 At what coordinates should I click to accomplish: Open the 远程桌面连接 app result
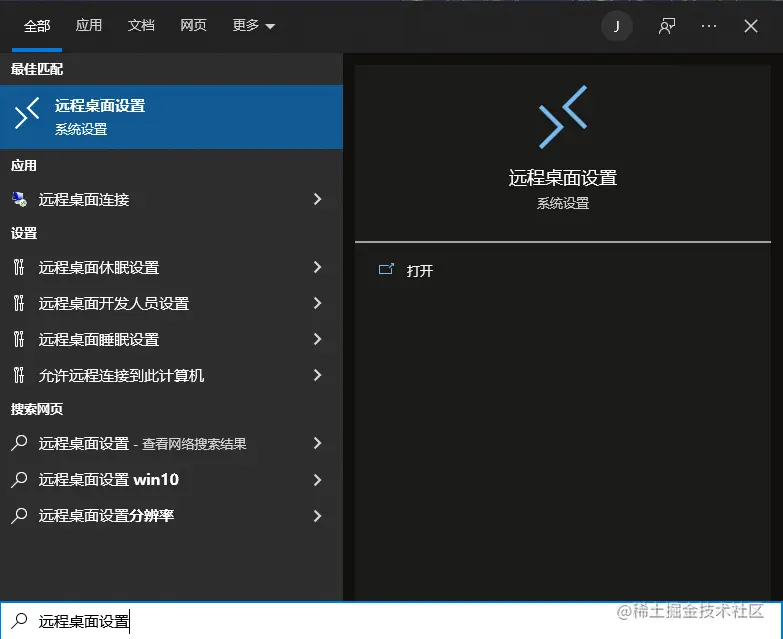(x=171, y=199)
